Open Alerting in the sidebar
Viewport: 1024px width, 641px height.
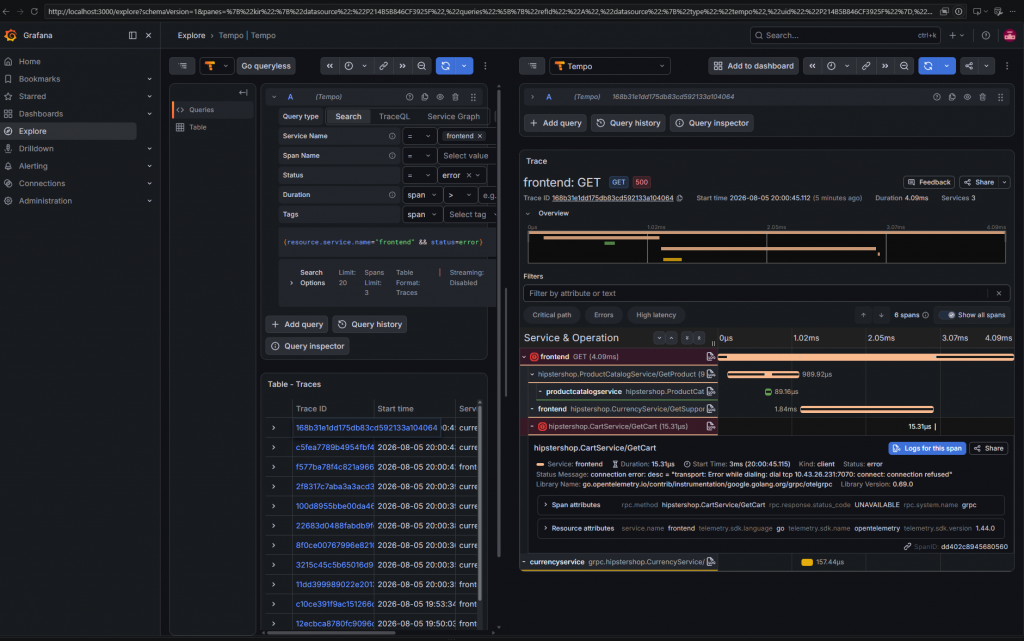33,166
